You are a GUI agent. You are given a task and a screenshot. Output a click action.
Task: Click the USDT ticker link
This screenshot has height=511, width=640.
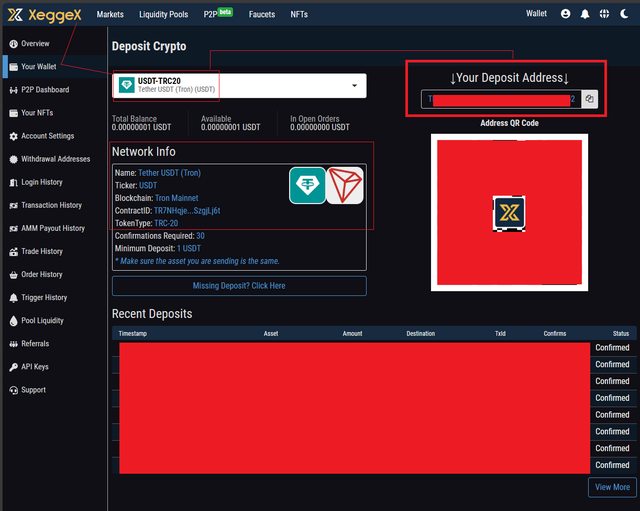[148, 185]
